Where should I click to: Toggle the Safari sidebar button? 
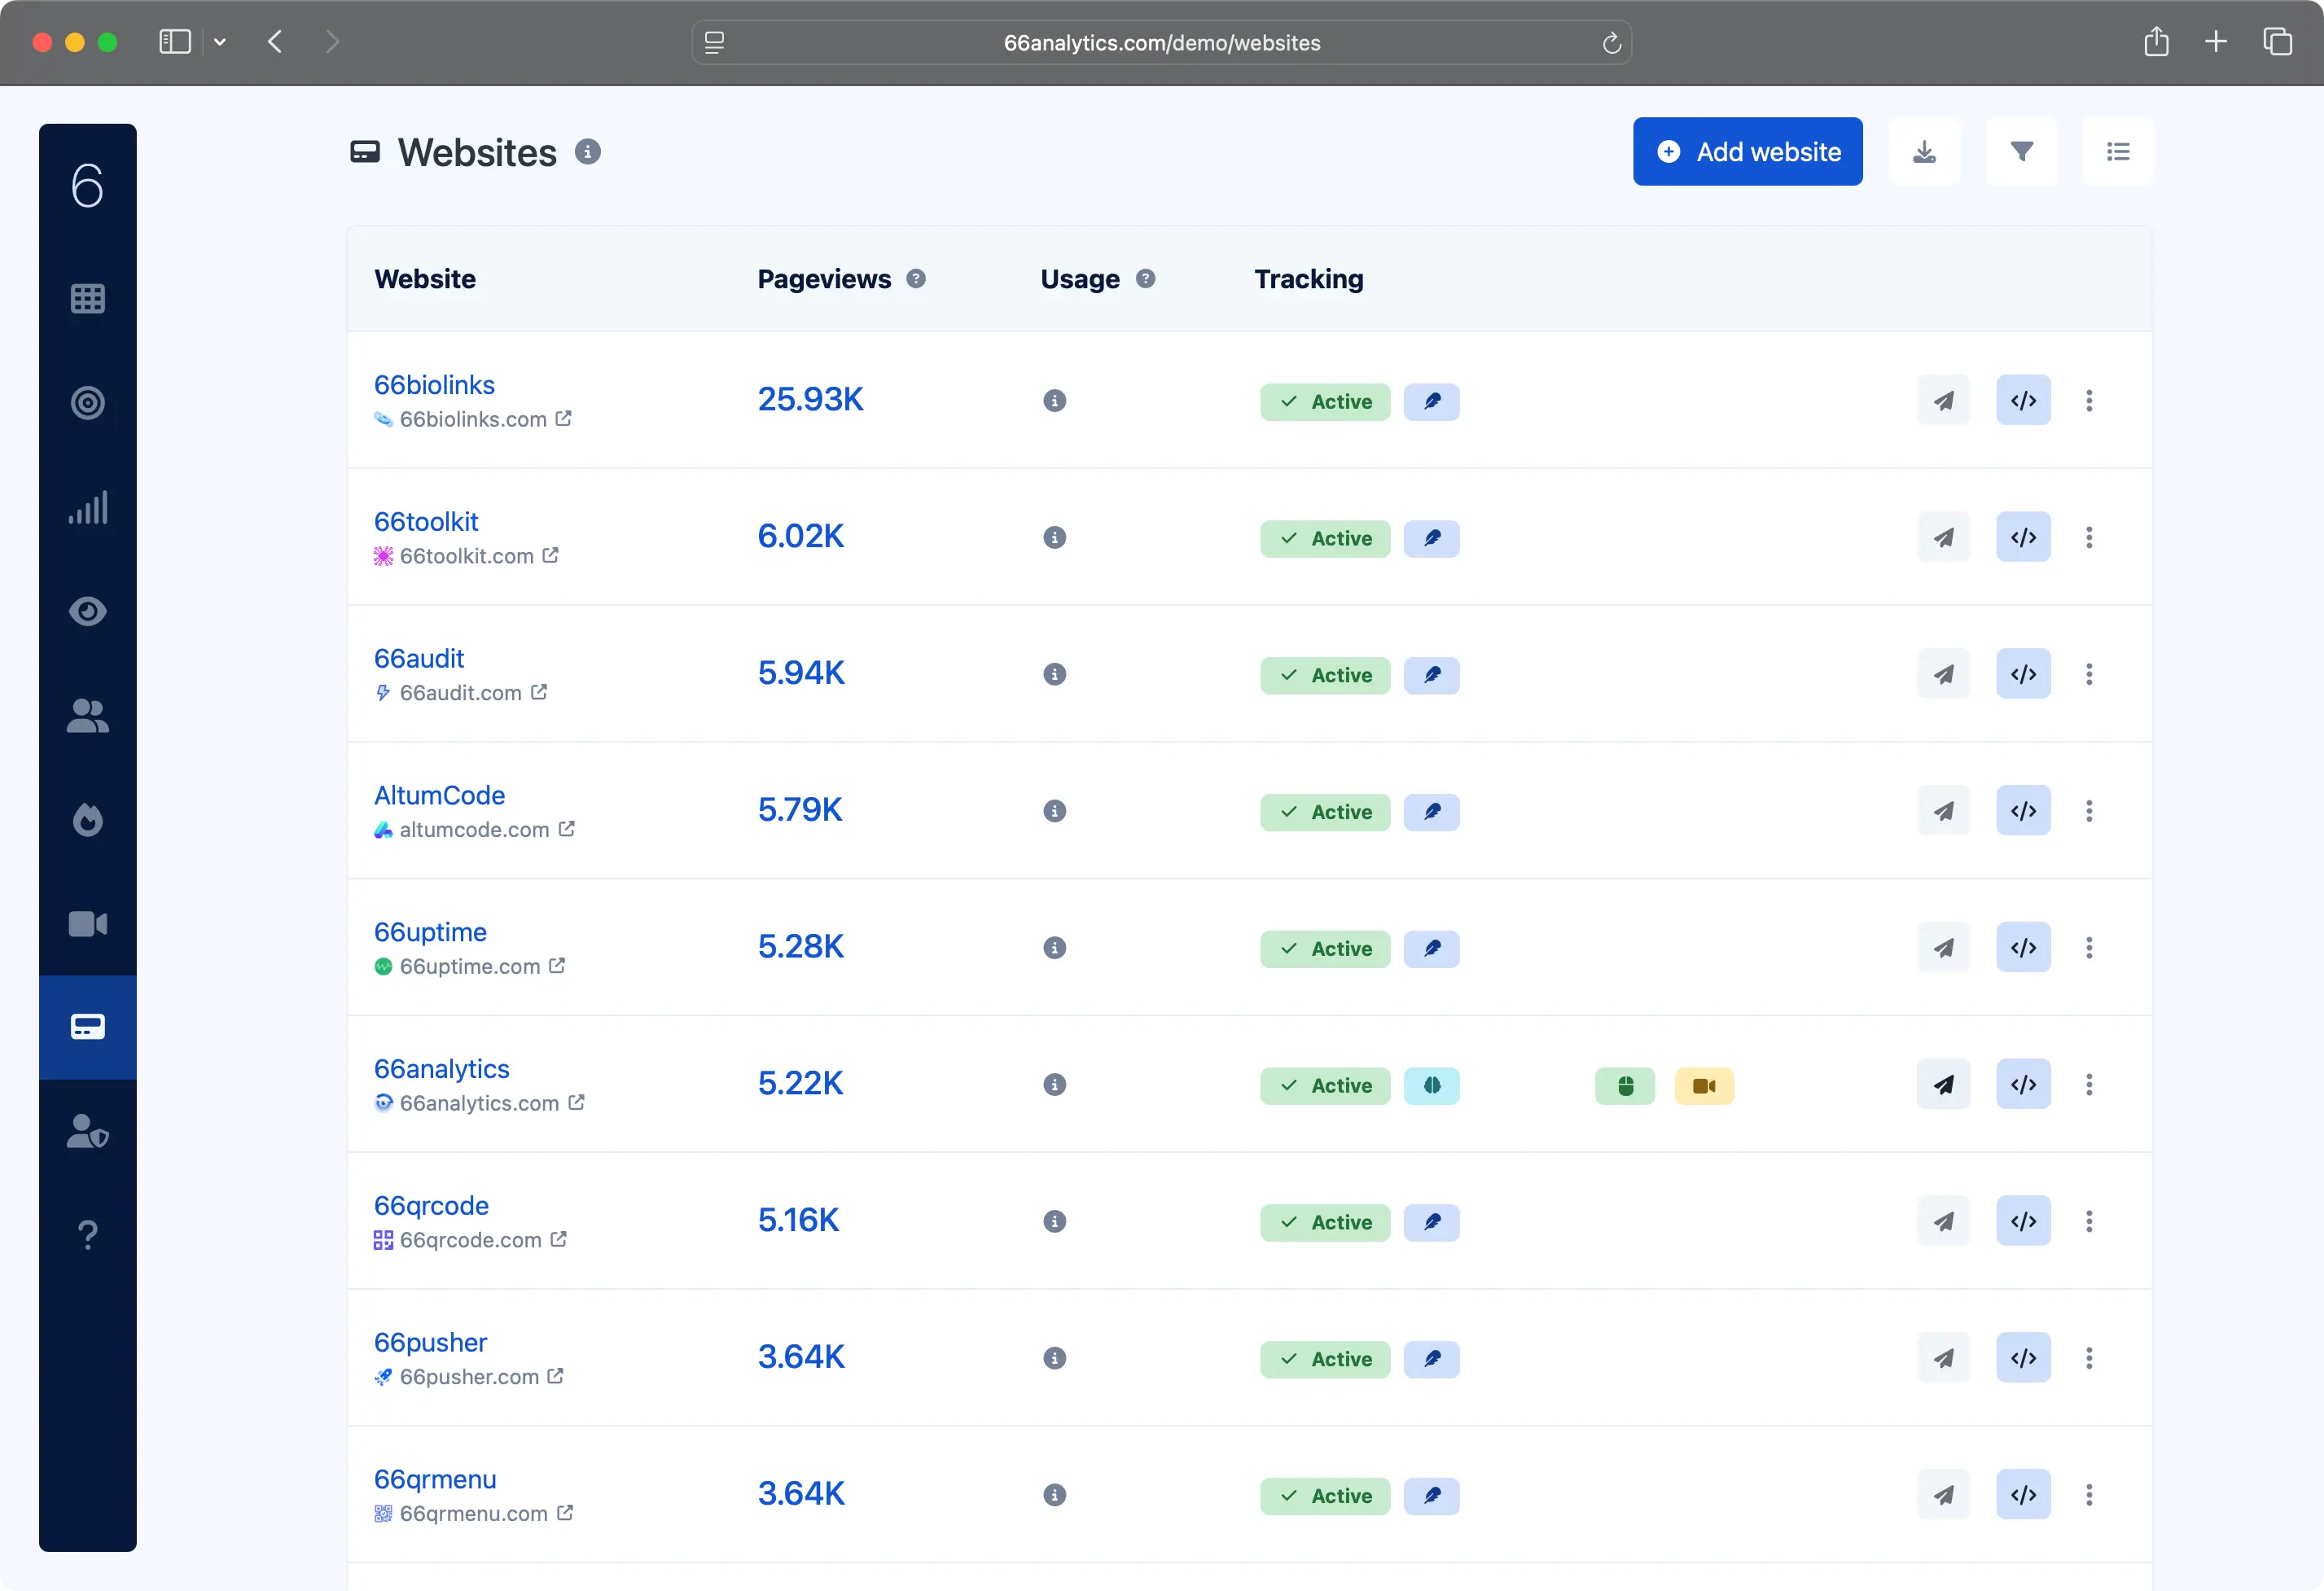click(x=175, y=42)
